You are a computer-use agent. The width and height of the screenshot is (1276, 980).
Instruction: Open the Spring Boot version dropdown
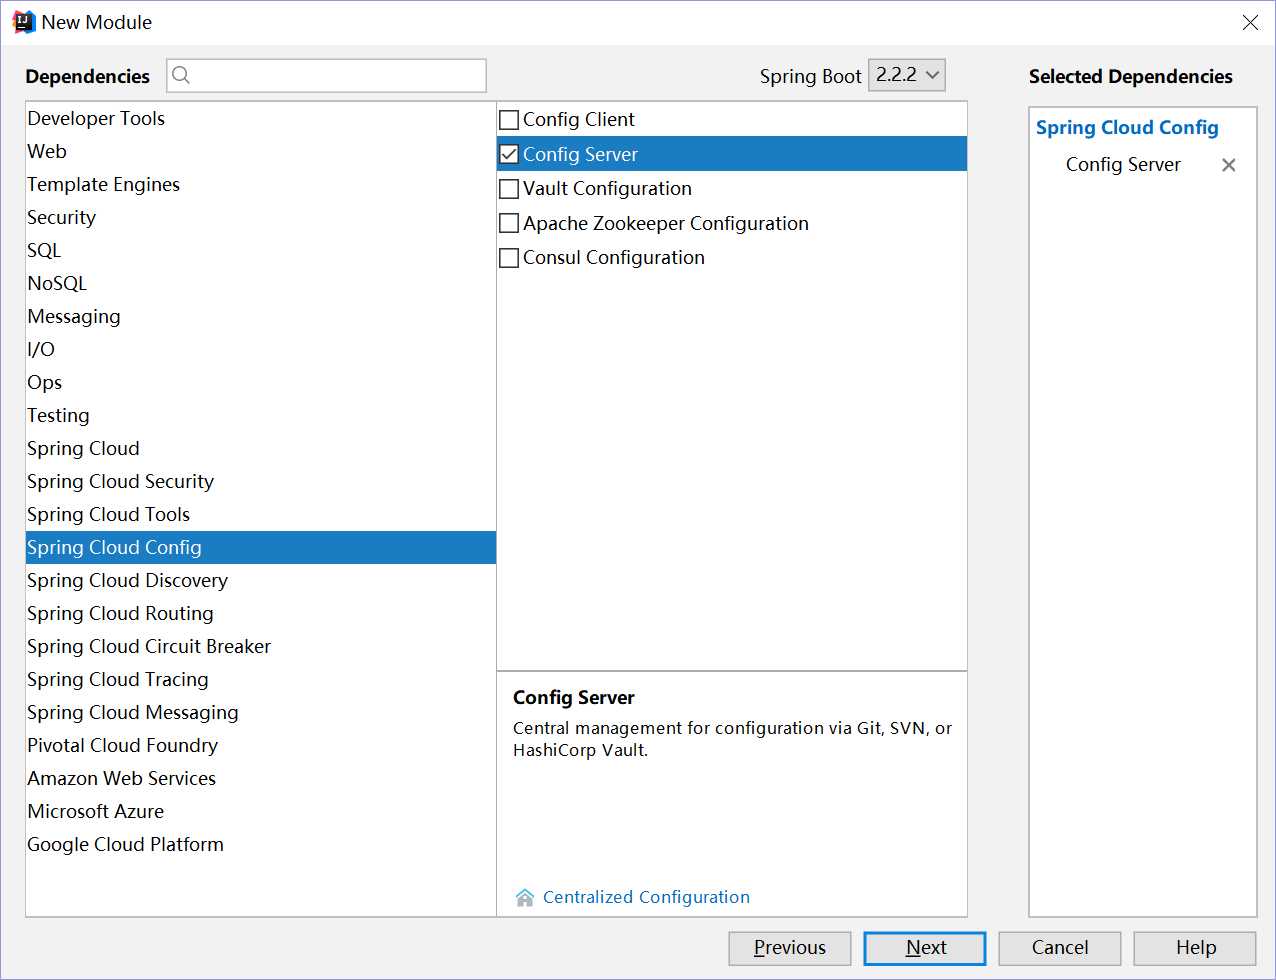pyautogui.click(x=907, y=75)
